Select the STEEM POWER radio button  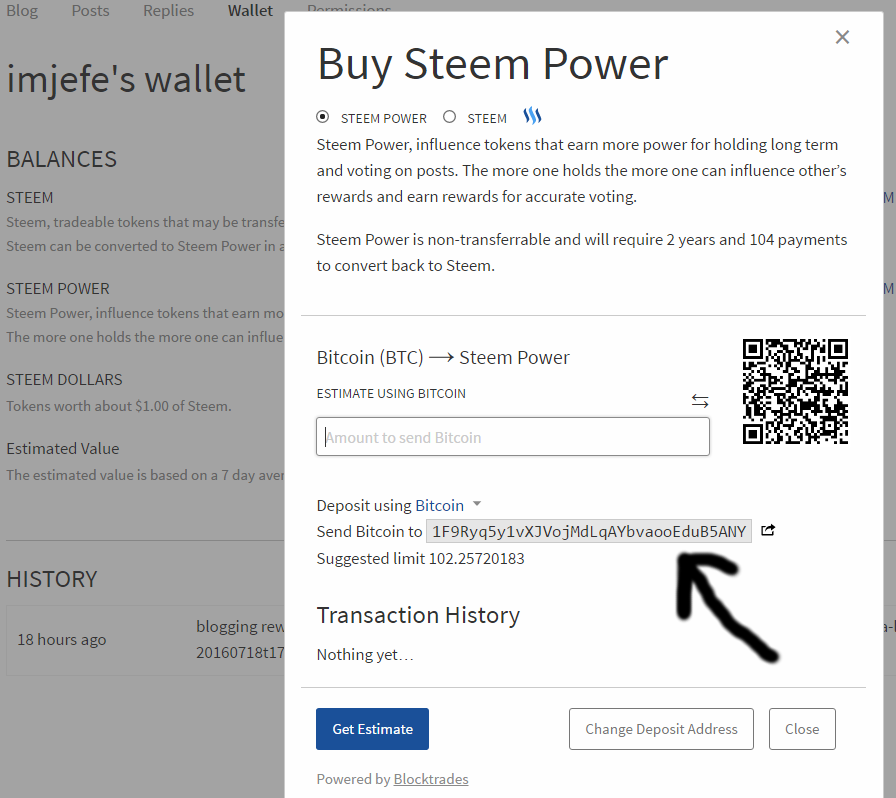pos(323,117)
